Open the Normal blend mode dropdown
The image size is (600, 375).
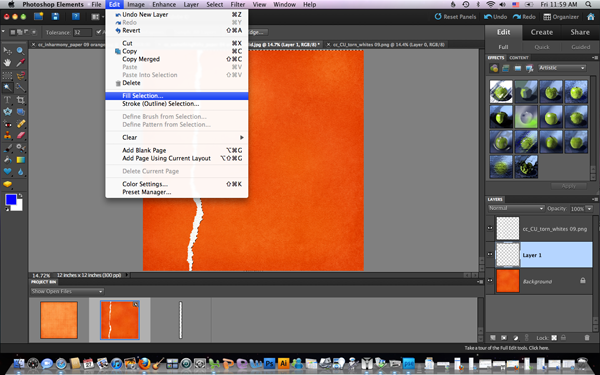[x=516, y=209]
